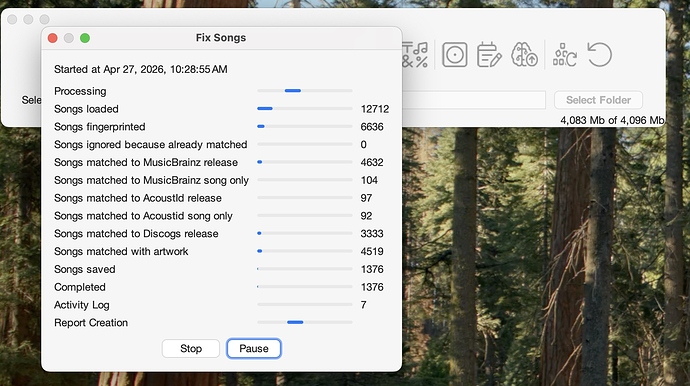The image size is (690, 386).
Task: Zoom Fix Songs dialog with green button
Action: click(x=85, y=38)
